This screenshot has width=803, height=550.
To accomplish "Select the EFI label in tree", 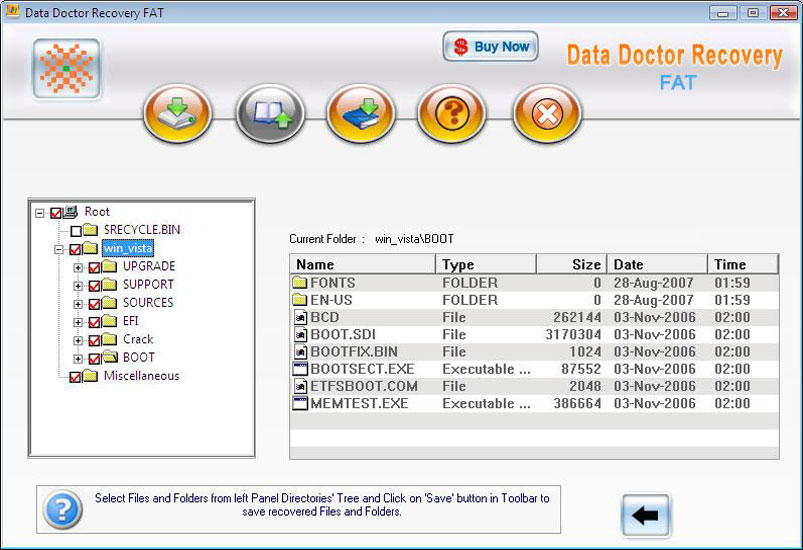I will tap(131, 321).
